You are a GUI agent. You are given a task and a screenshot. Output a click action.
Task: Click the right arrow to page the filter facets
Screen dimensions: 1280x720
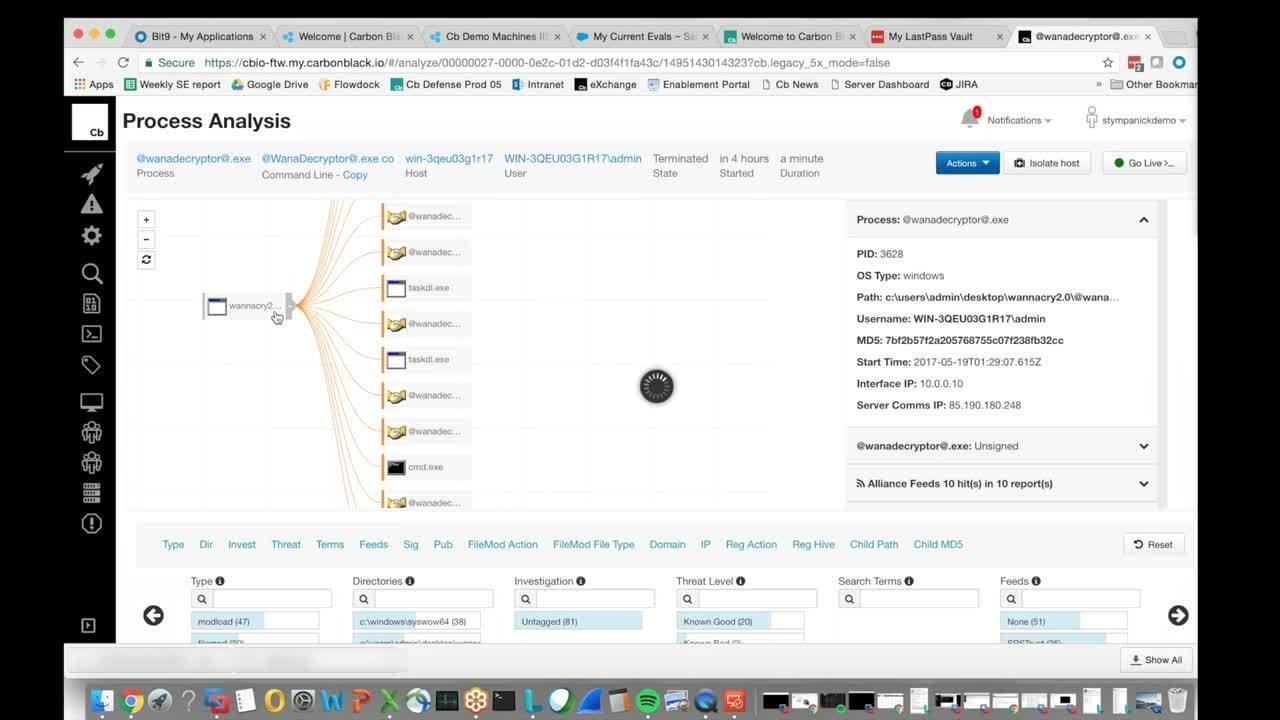1178,615
